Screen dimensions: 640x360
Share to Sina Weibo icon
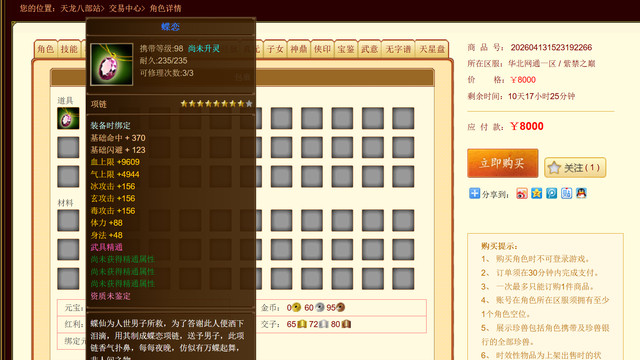click(x=522, y=193)
